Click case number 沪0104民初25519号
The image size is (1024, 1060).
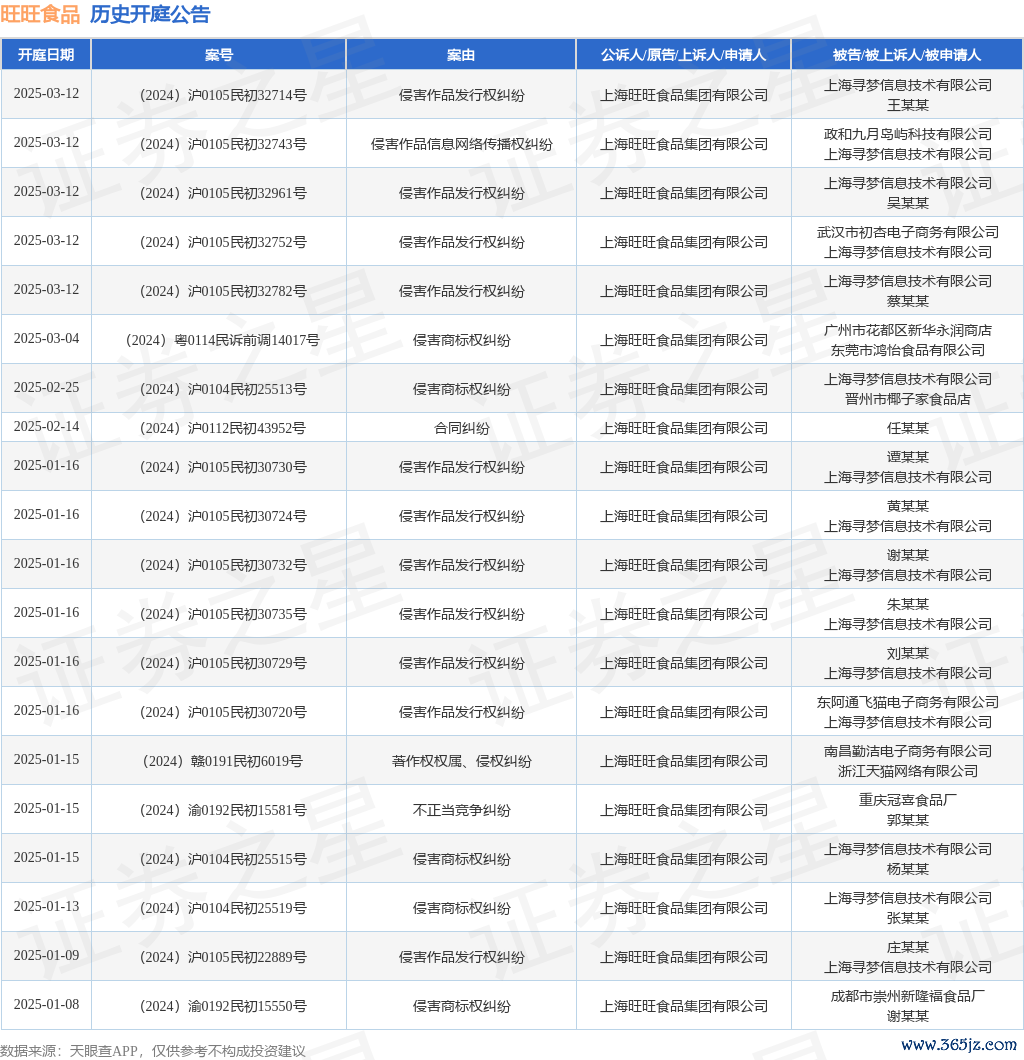pyautogui.click(x=223, y=909)
